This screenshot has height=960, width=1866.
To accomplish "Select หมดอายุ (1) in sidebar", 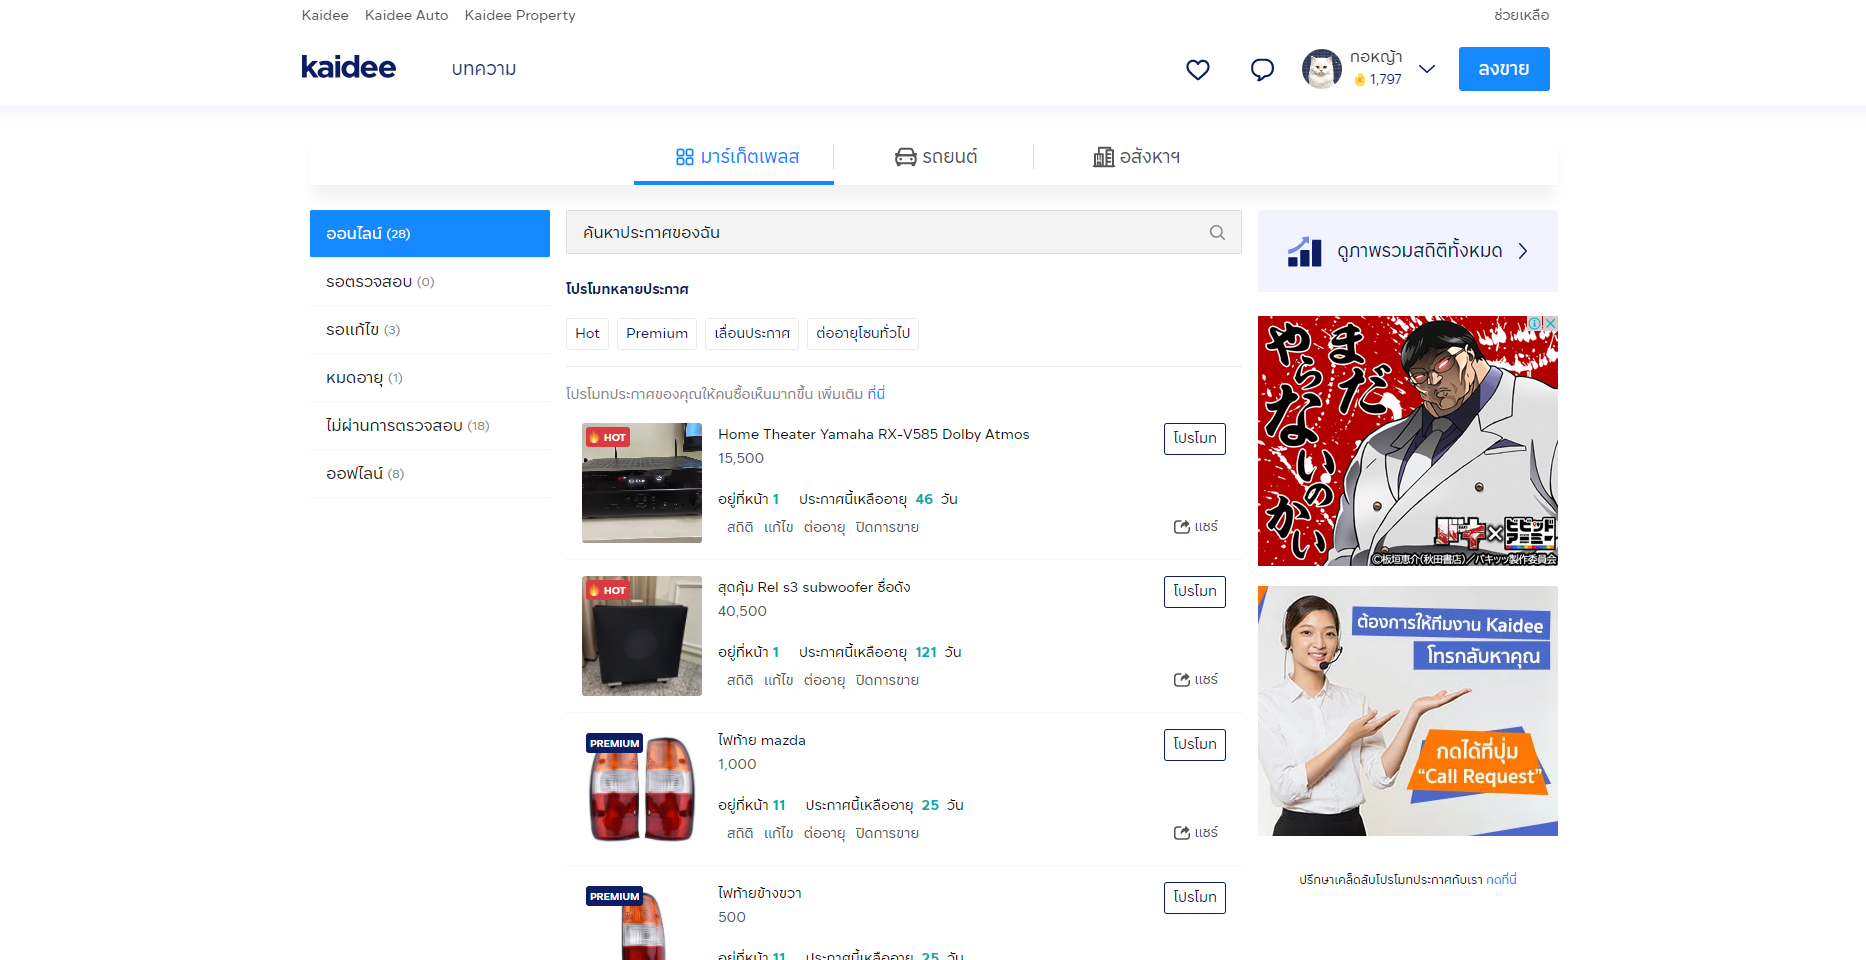I will pyautogui.click(x=430, y=378).
